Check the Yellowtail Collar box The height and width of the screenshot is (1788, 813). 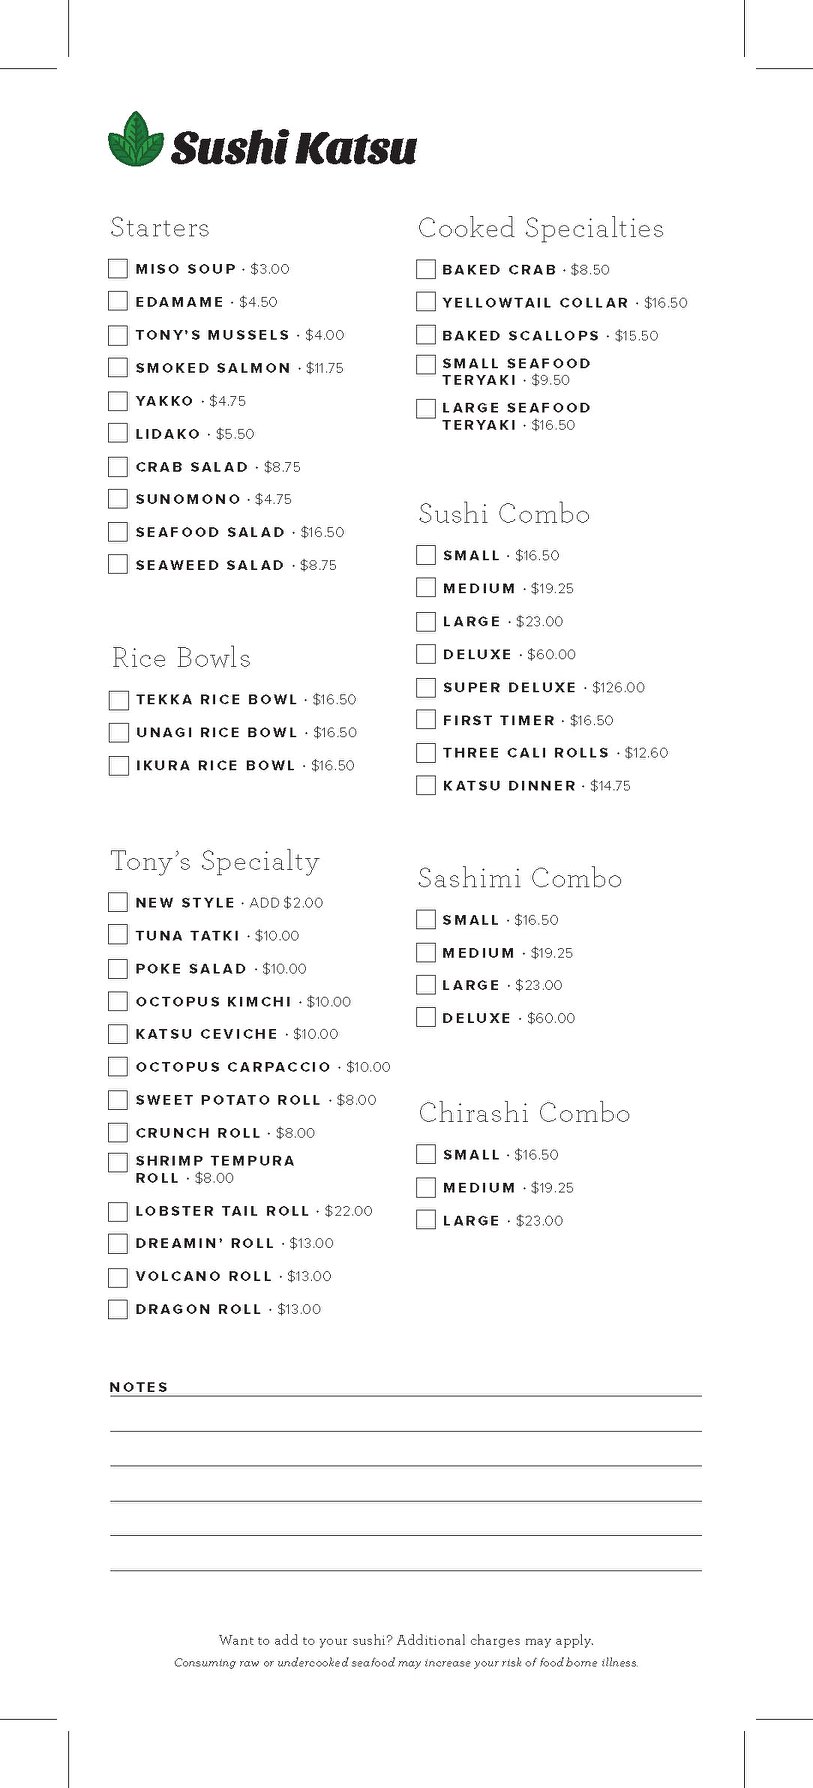426,302
